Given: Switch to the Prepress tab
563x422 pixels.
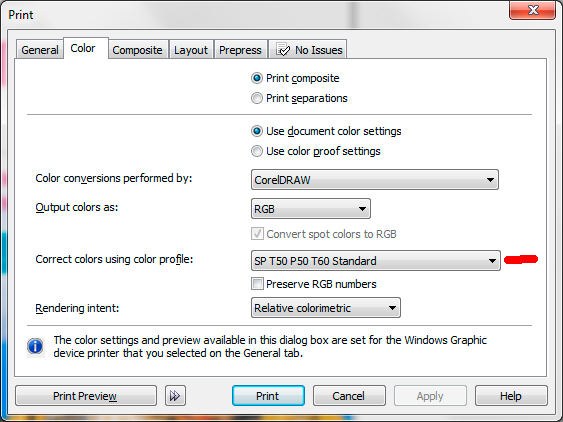Looking at the screenshot, I should tap(240, 50).
